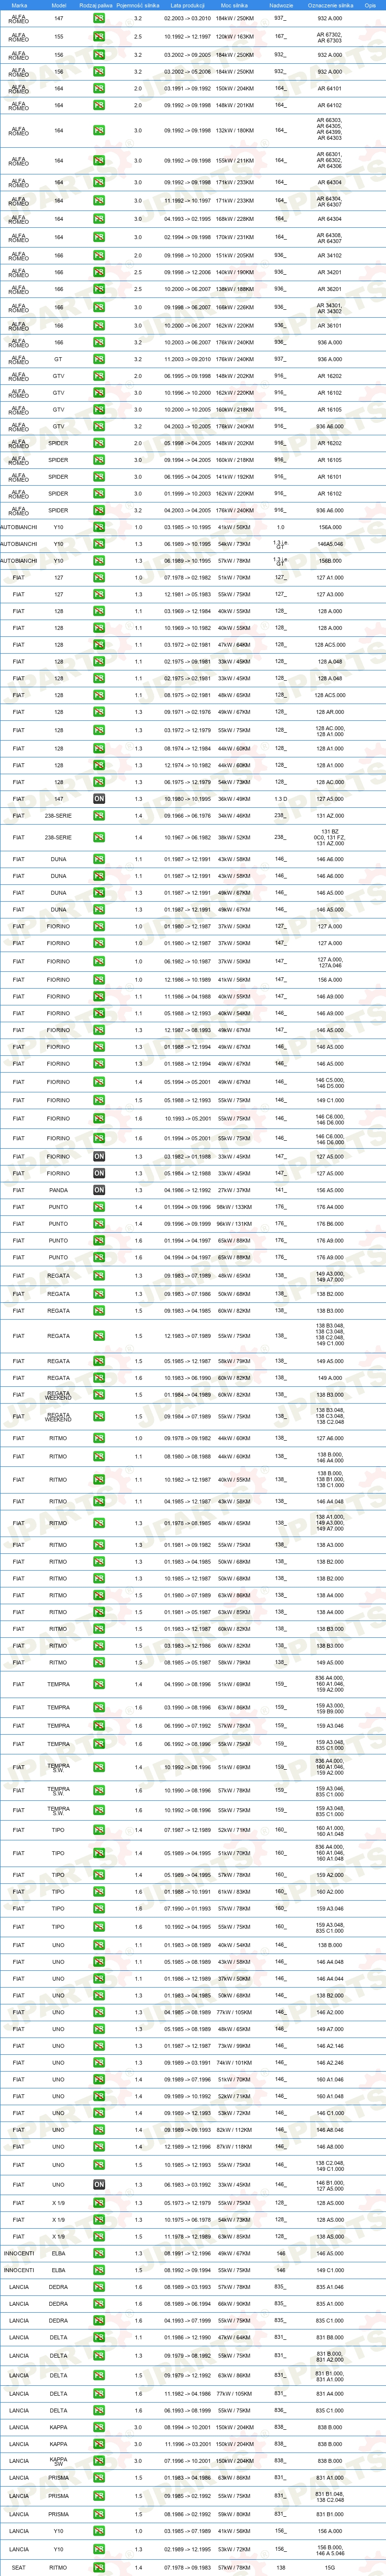Select engine code '176 A4.000'

[x=330, y=1207]
